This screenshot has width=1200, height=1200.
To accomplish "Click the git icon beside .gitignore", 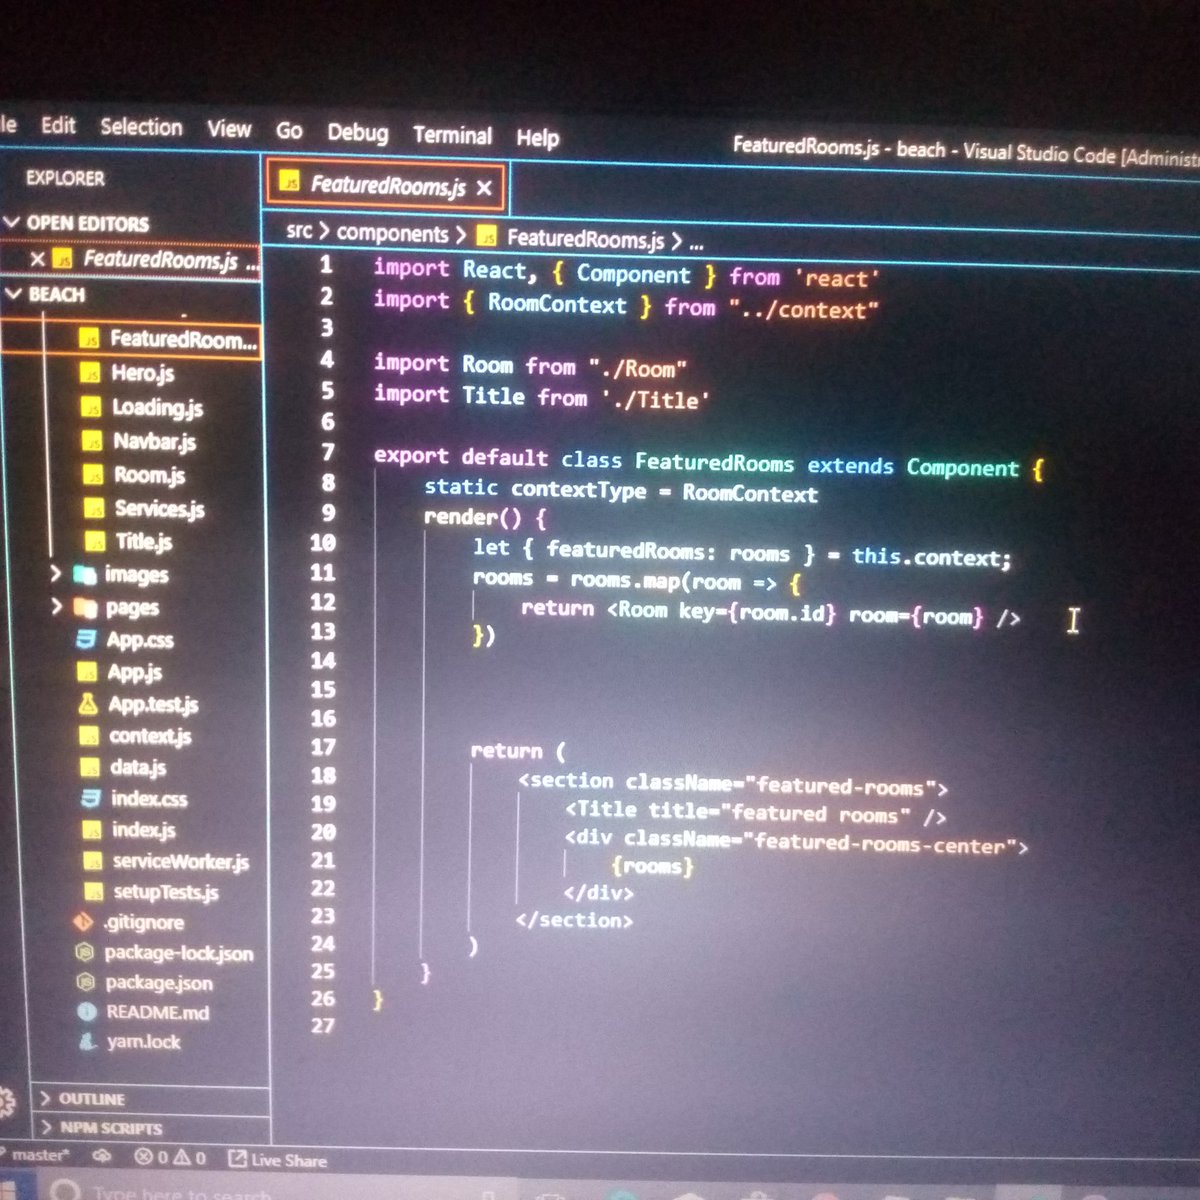I will coord(84,921).
